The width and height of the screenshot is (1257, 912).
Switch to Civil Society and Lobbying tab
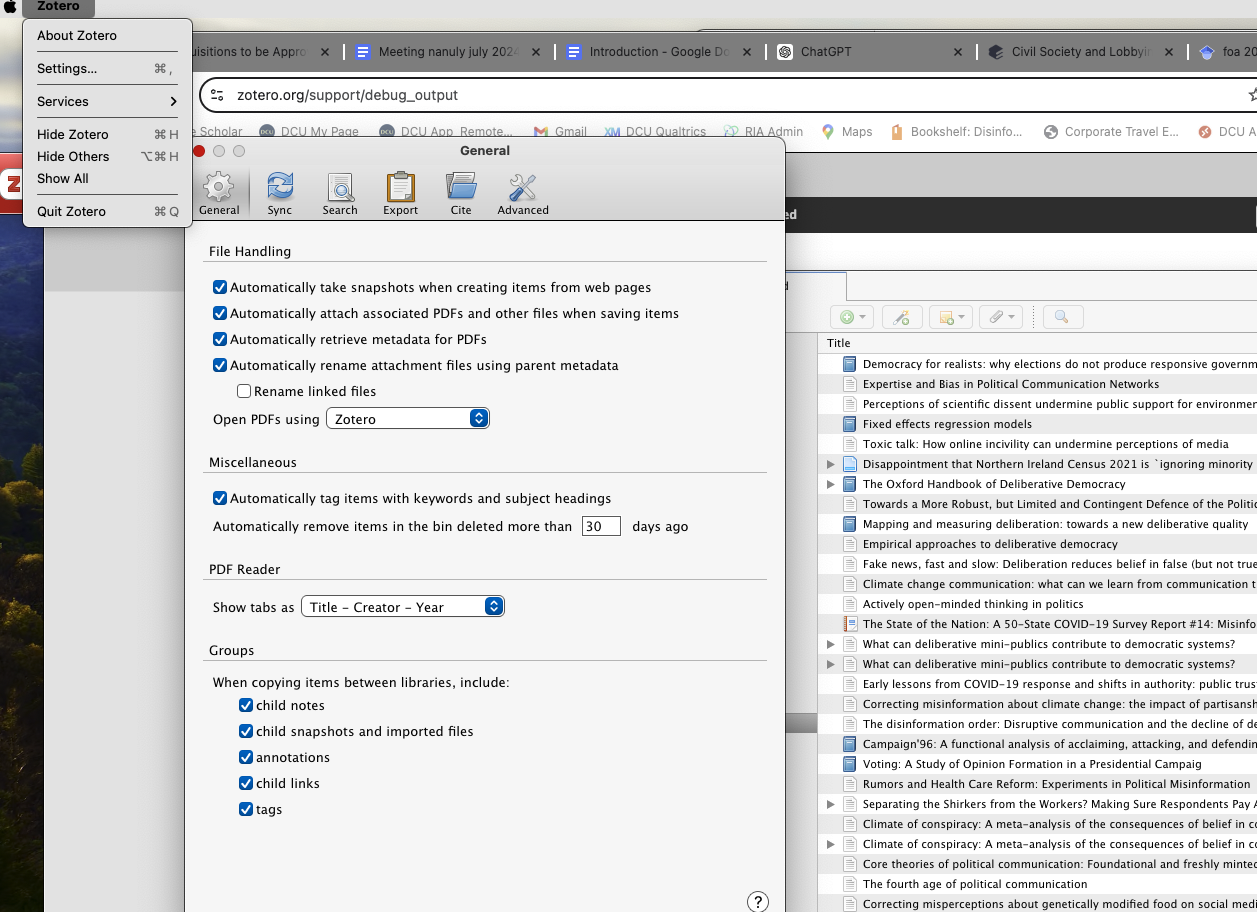1080,52
